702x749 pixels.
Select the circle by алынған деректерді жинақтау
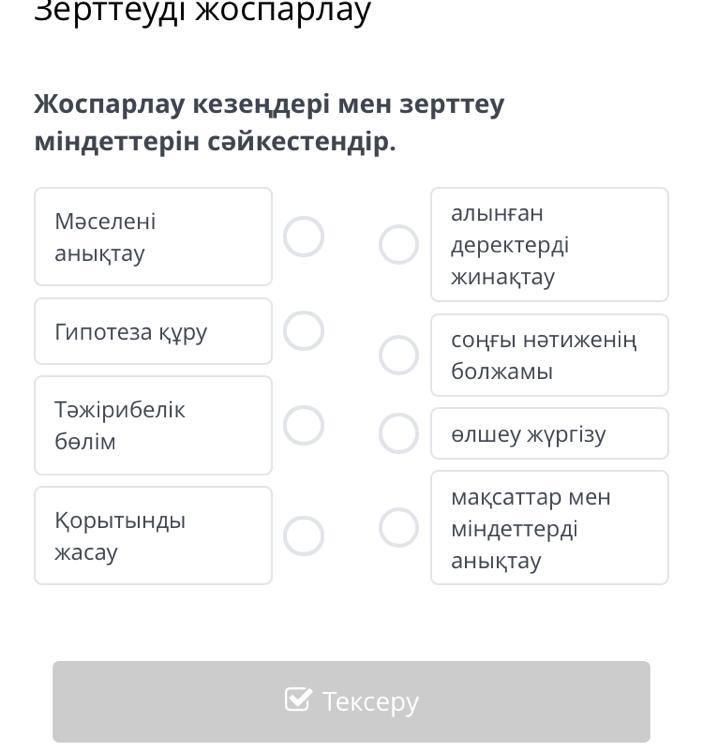[398, 244]
